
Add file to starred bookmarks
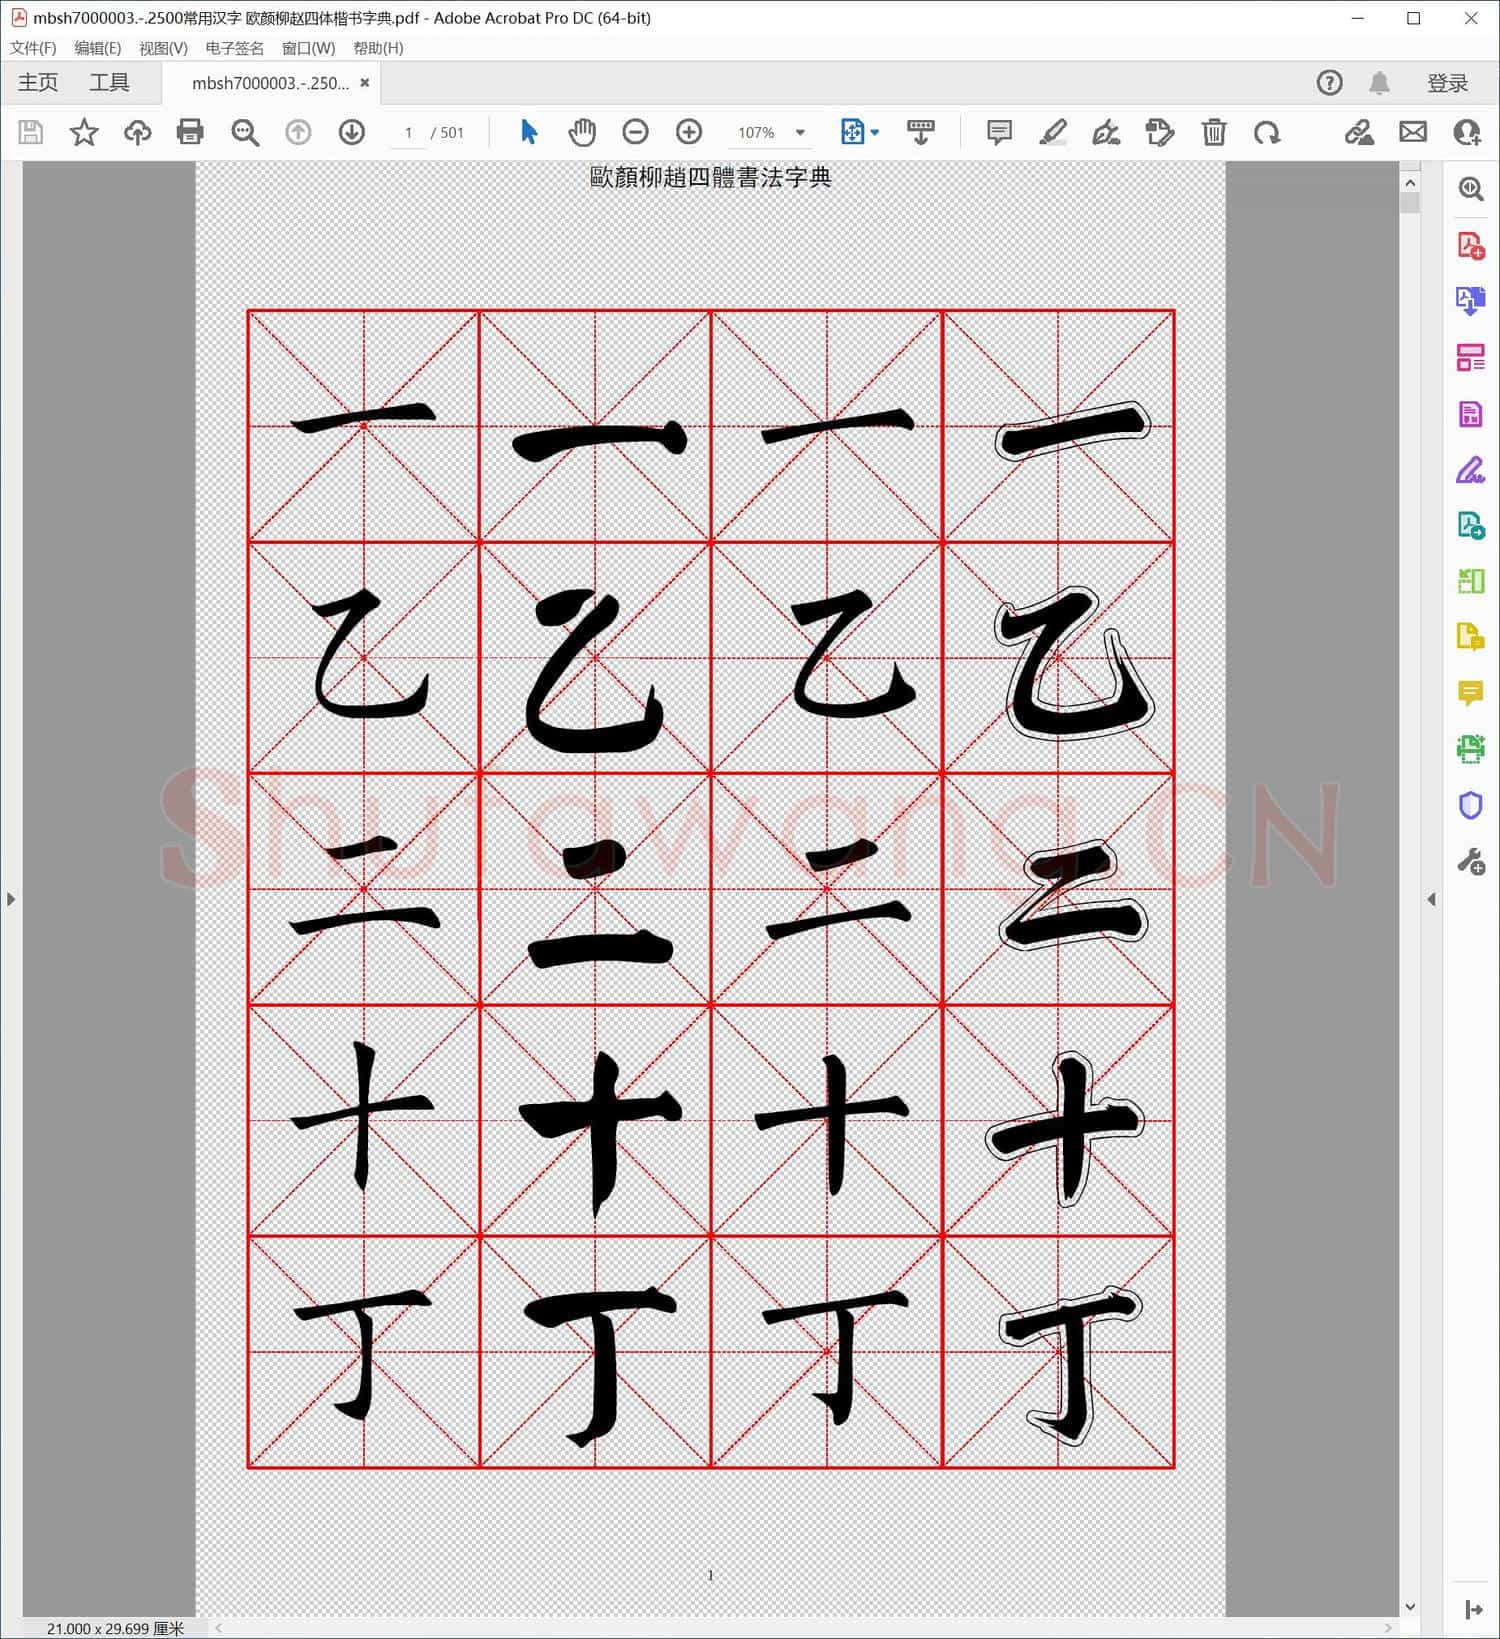(x=84, y=132)
